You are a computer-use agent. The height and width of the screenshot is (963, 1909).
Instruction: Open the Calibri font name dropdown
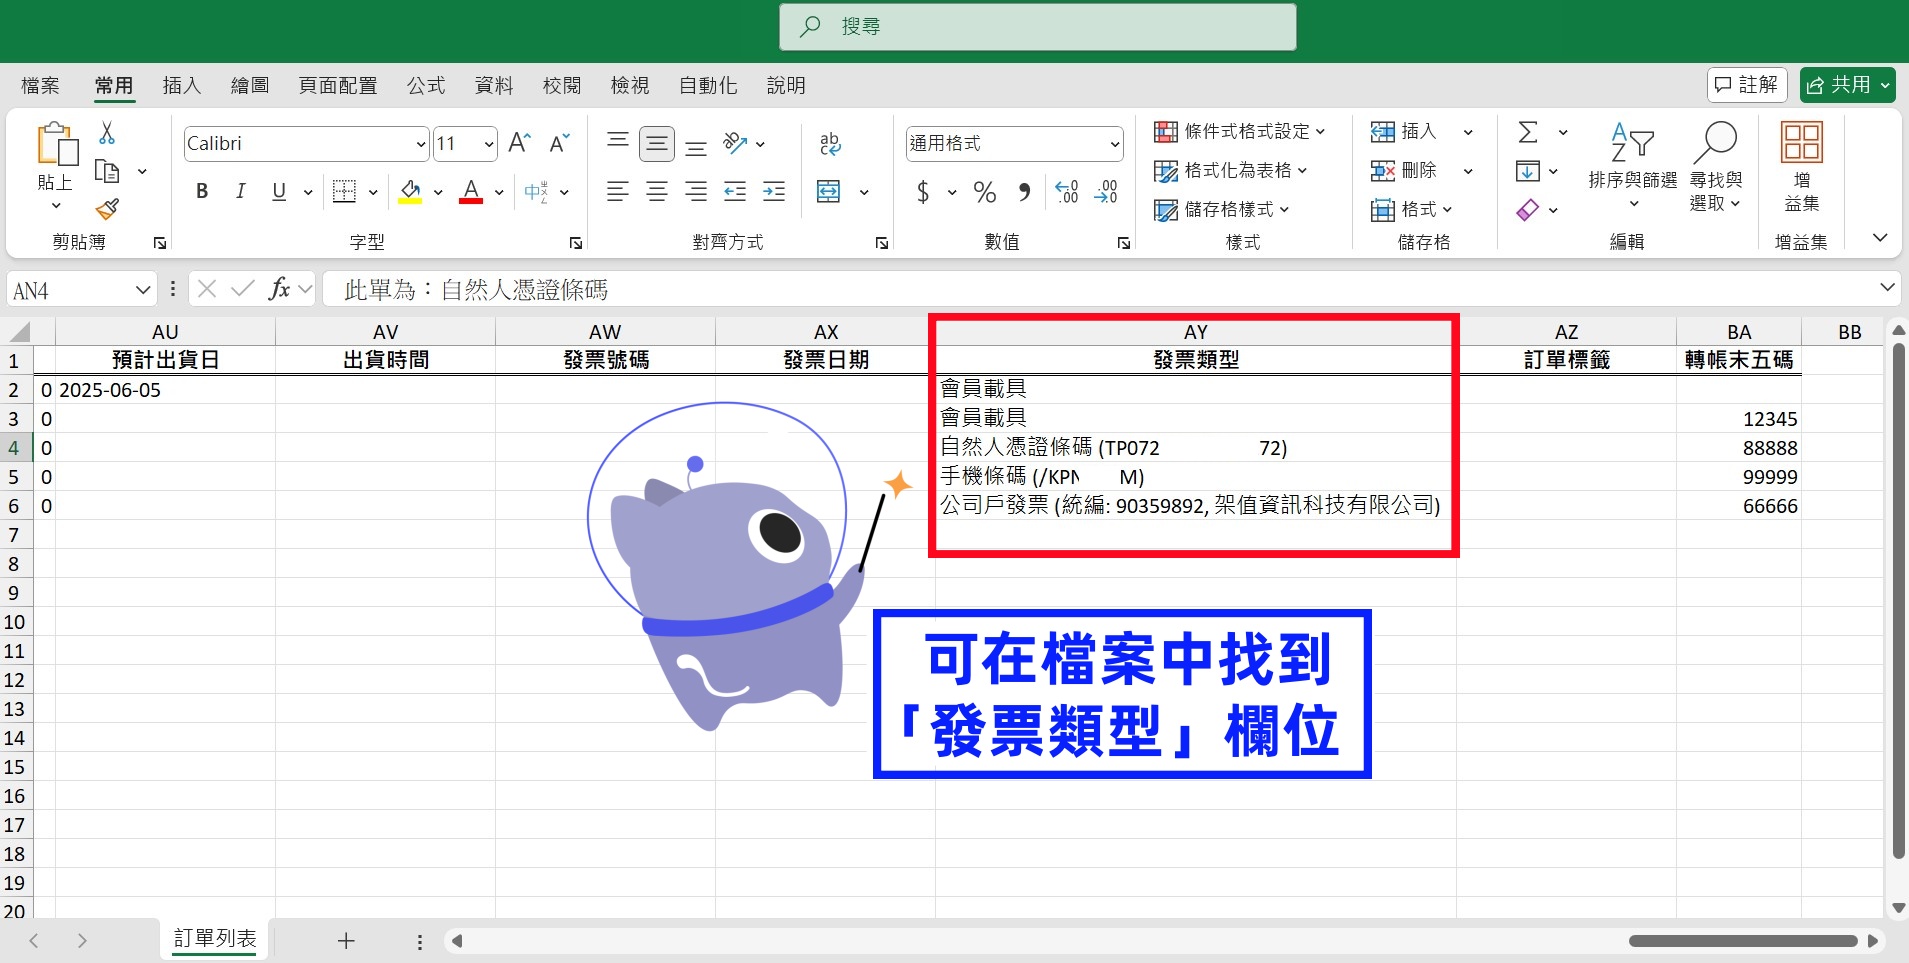tap(420, 144)
